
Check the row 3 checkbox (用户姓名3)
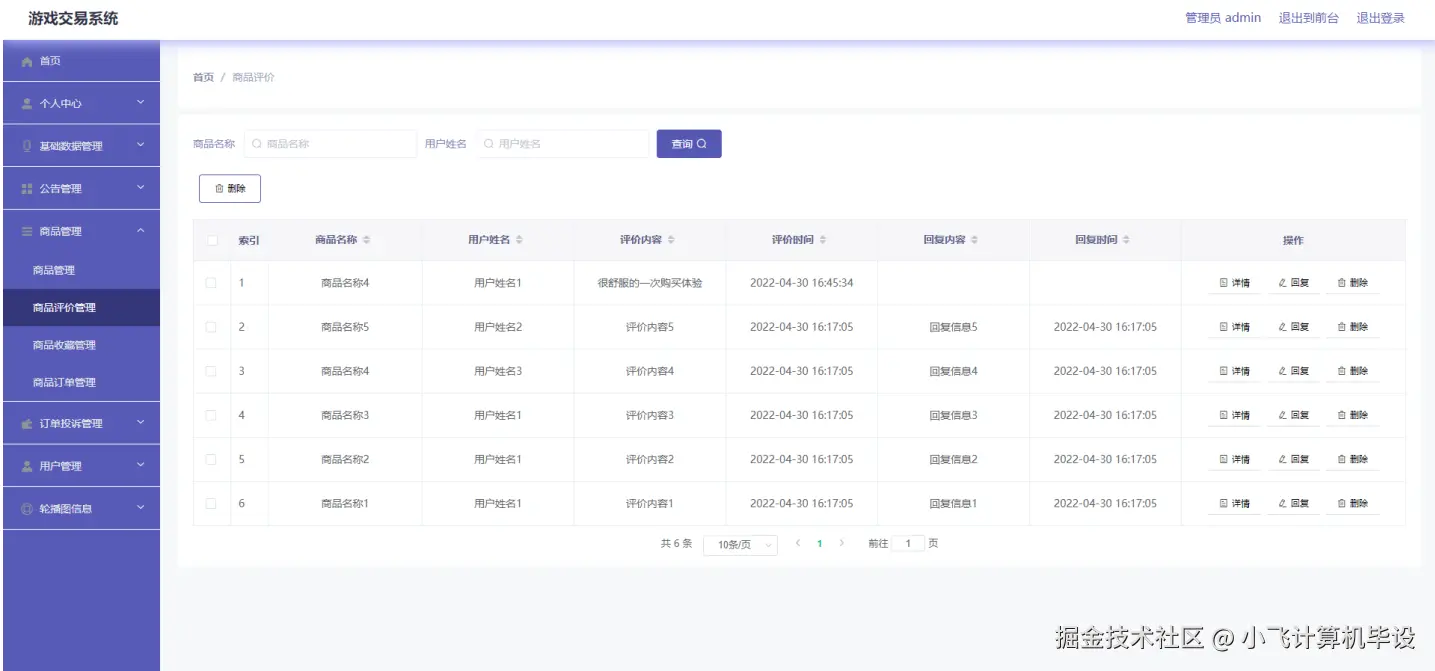(x=211, y=371)
